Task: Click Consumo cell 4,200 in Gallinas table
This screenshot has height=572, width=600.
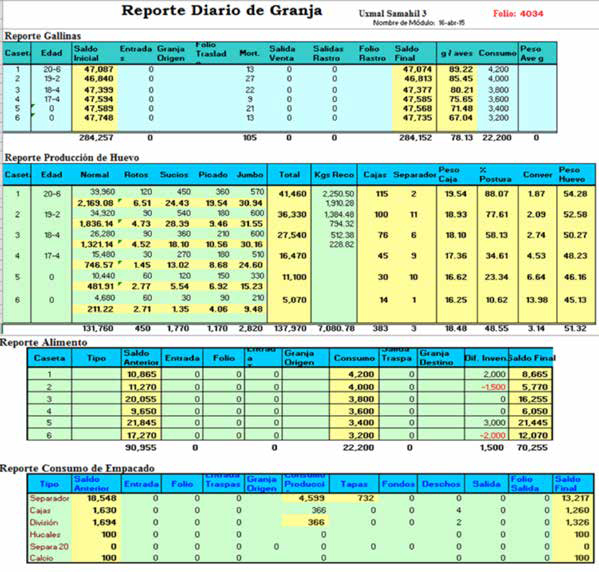Action: point(499,69)
